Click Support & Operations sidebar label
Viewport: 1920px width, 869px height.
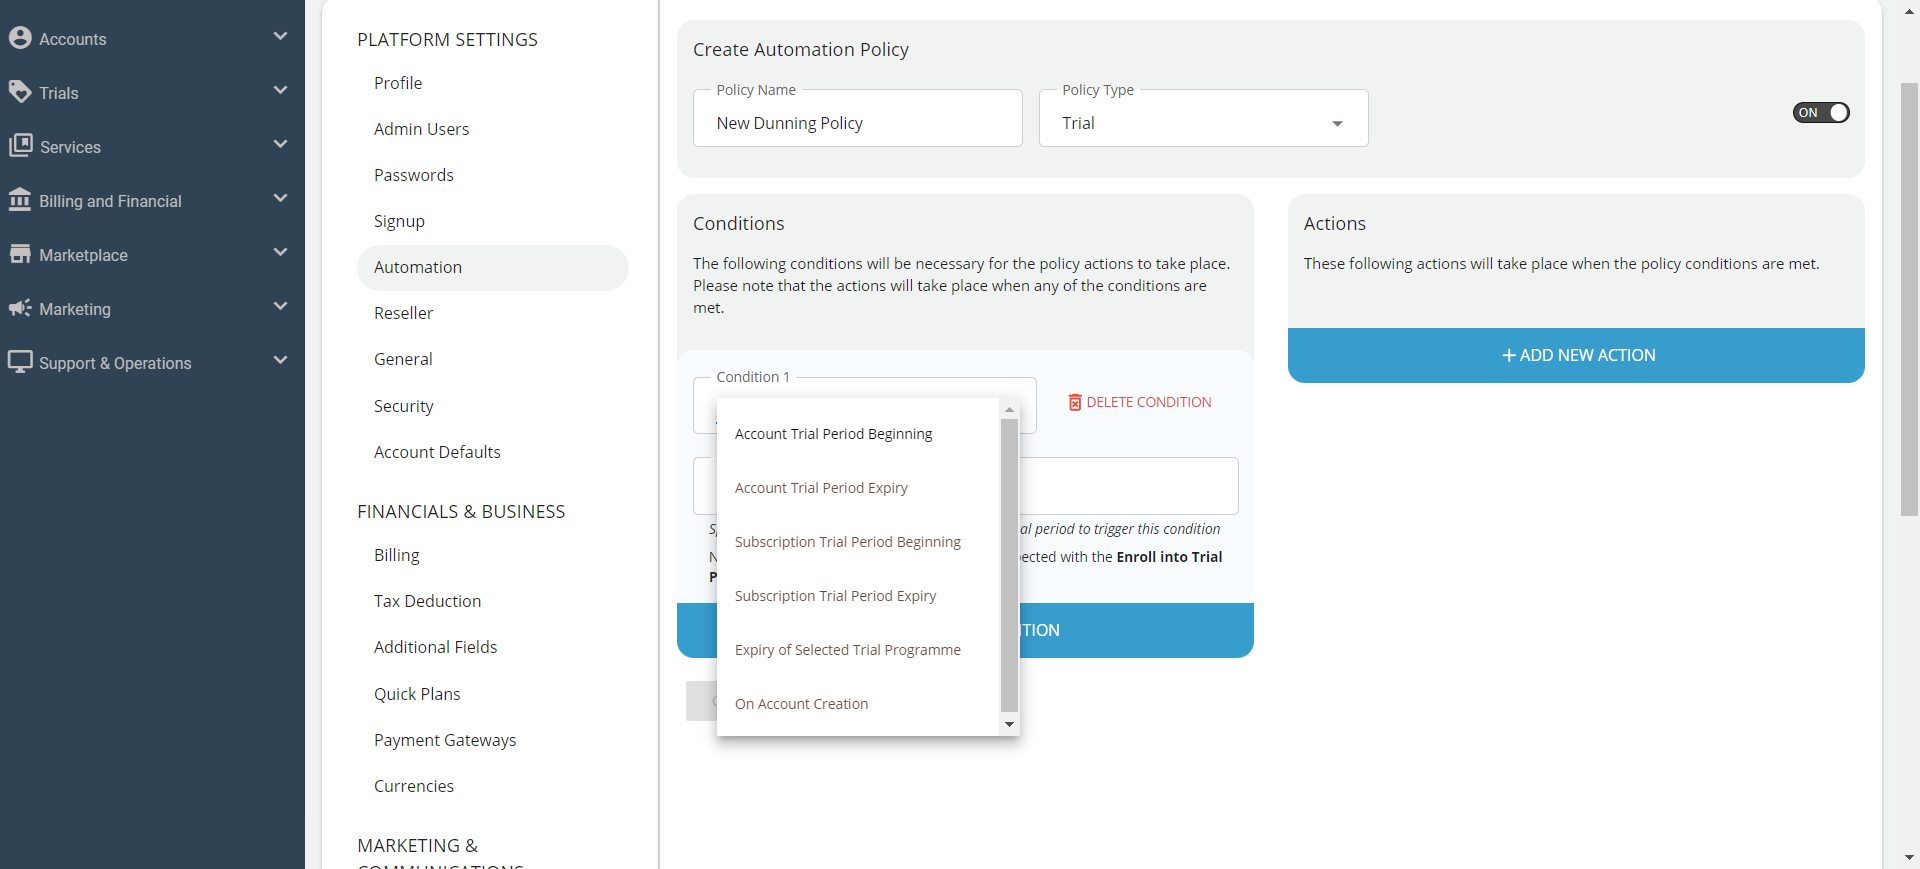115,363
